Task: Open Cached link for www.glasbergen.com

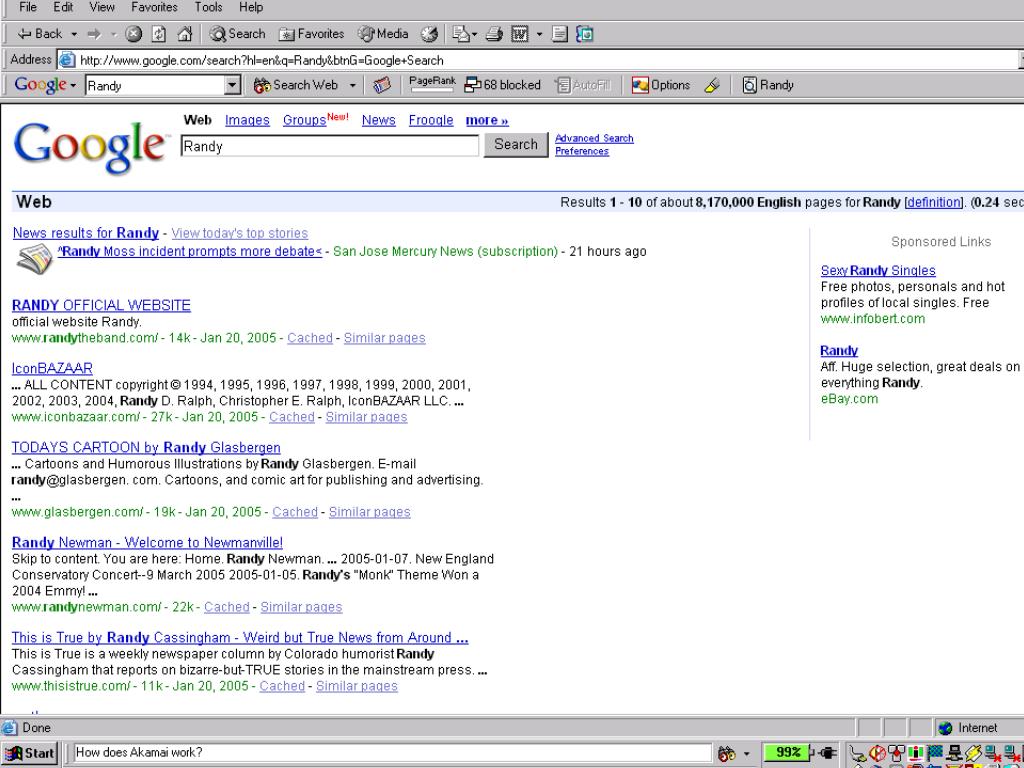Action: pyautogui.click(x=295, y=512)
